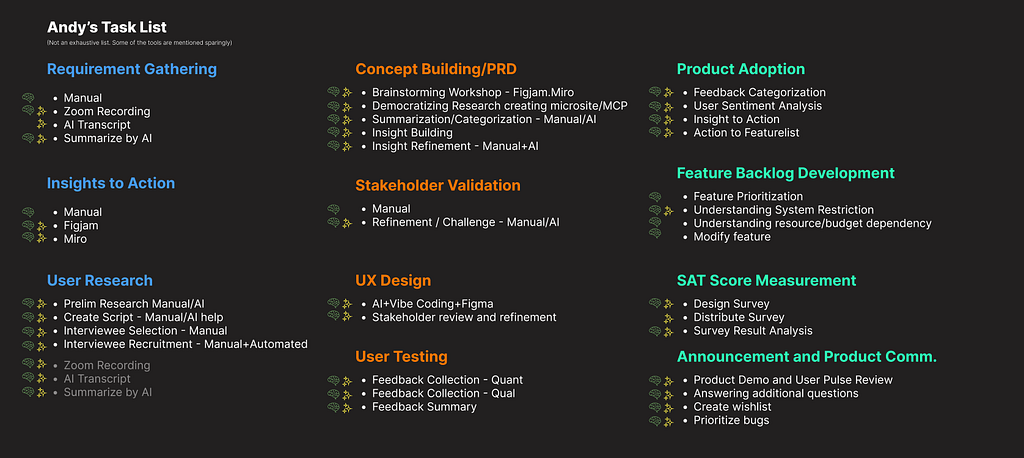Click sparkle icon next to Interviewee Selection - Manual

(x=42, y=331)
